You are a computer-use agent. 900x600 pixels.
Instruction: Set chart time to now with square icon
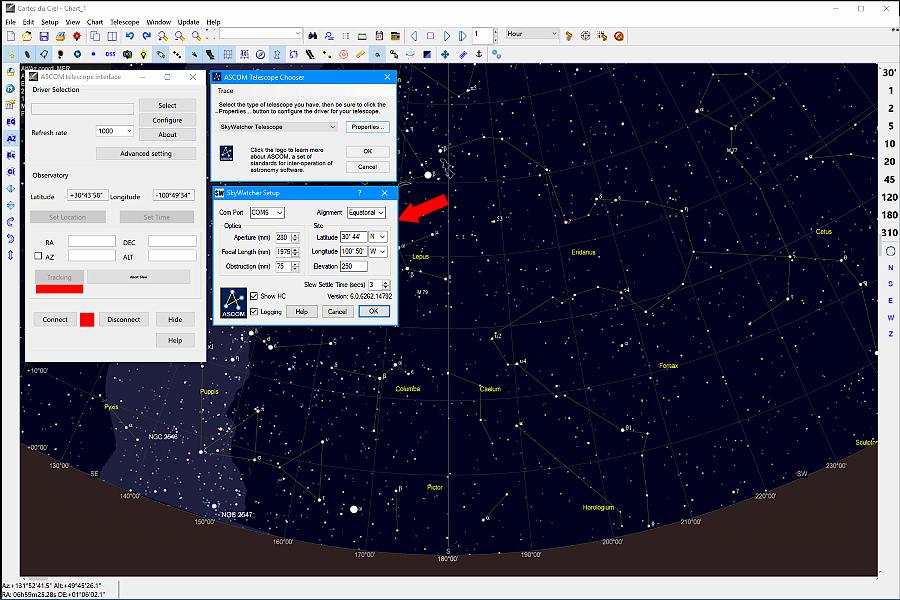pos(430,36)
